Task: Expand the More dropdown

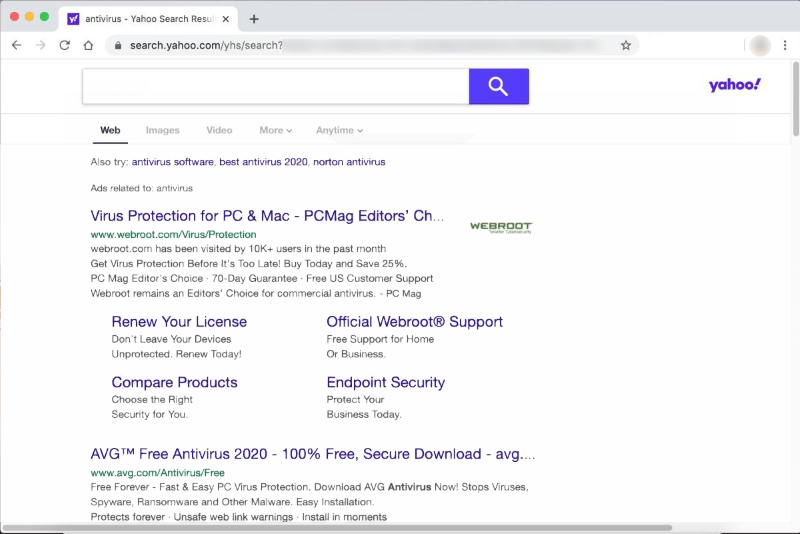Action: 276,130
